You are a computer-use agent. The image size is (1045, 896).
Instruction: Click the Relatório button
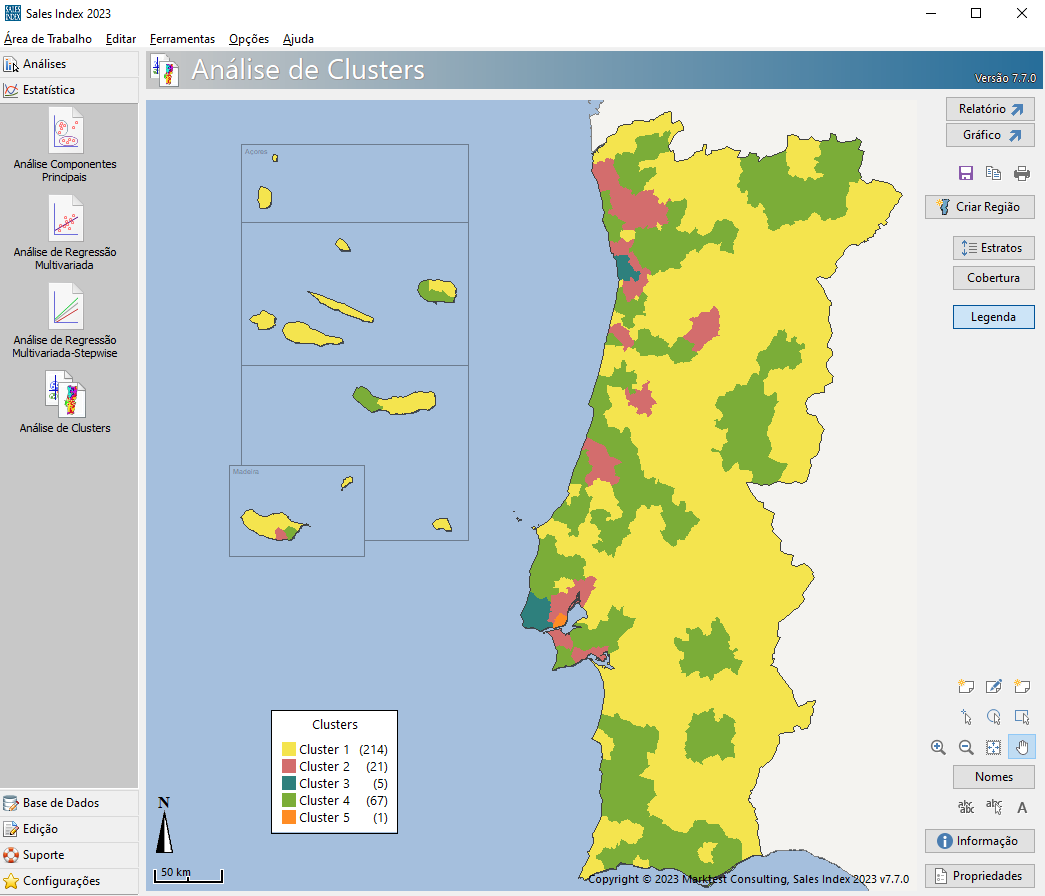point(990,109)
